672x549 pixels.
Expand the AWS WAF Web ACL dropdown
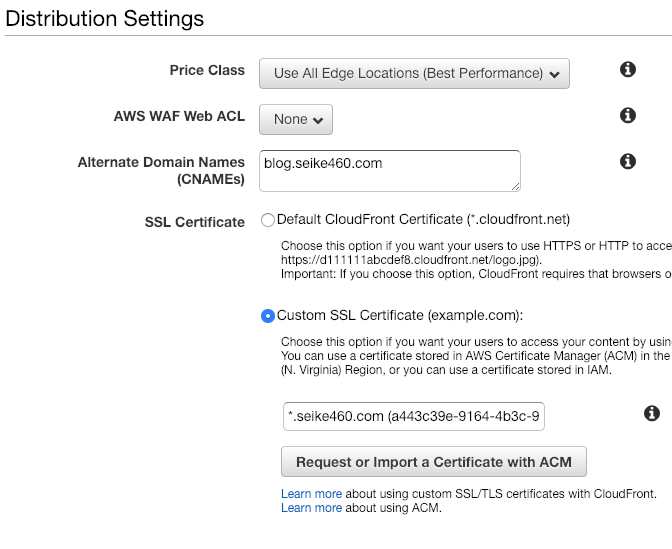point(296,119)
